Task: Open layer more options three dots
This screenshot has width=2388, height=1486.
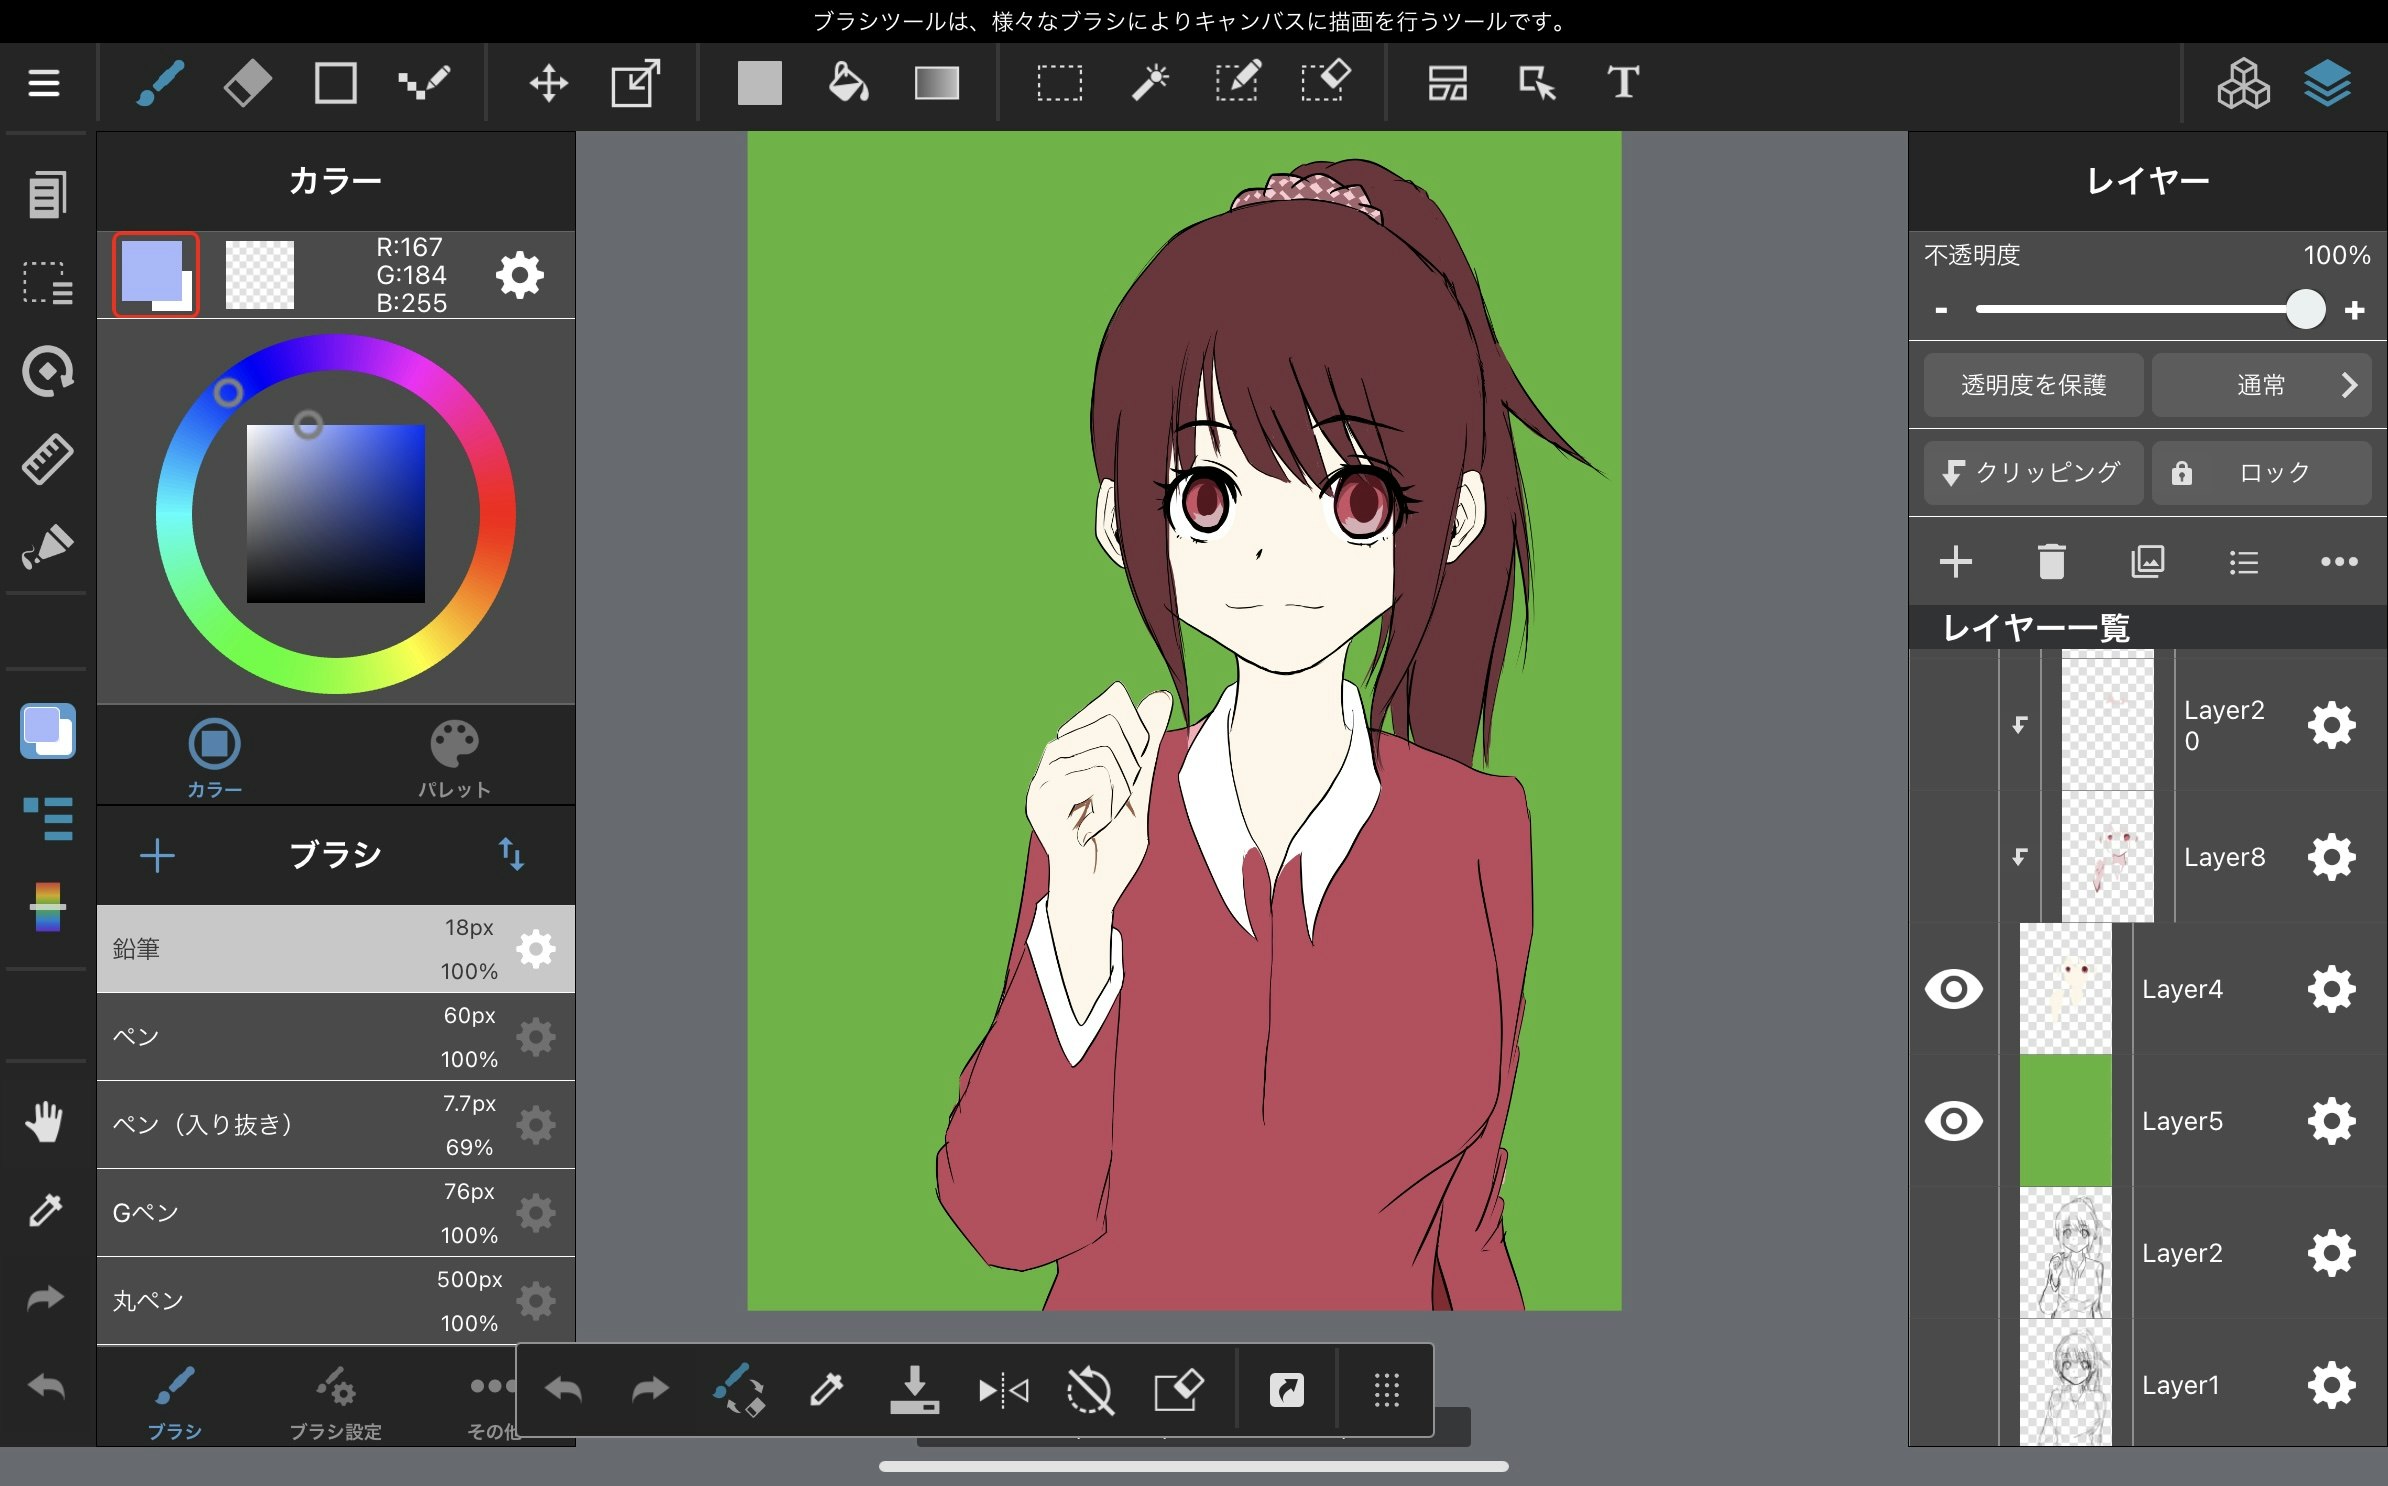Action: point(2338,562)
